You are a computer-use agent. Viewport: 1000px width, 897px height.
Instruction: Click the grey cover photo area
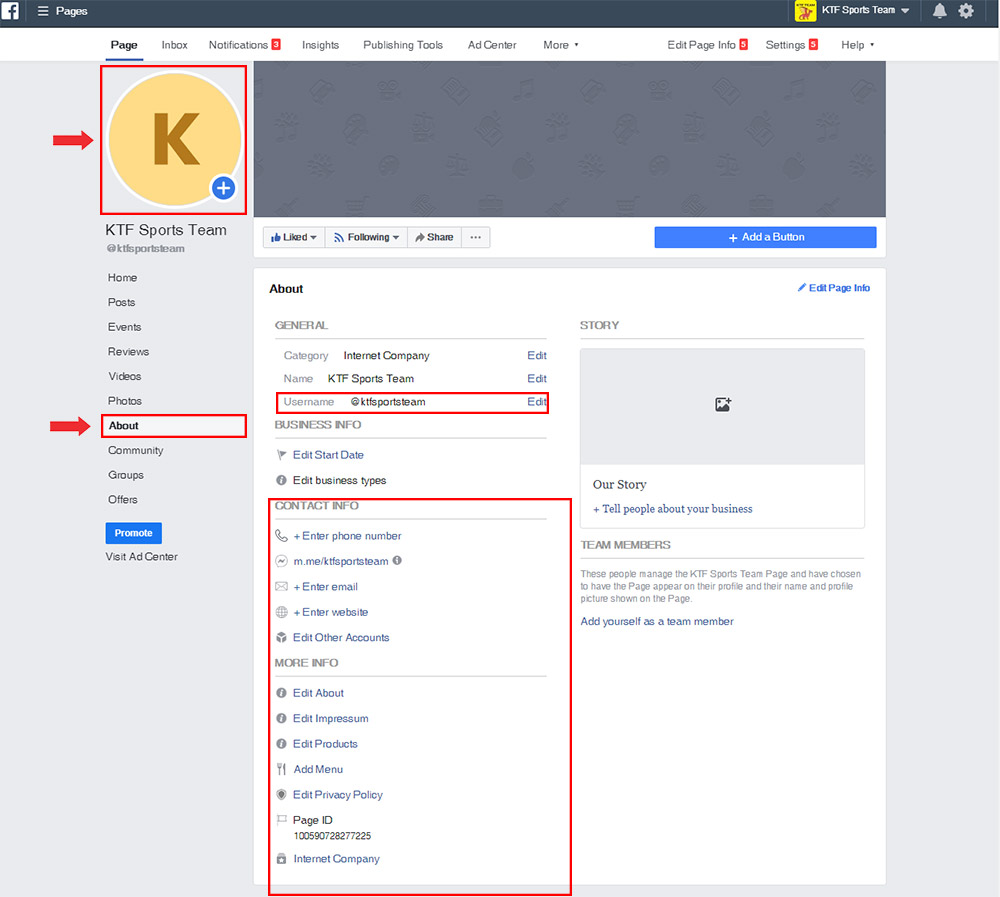click(x=570, y=139)
